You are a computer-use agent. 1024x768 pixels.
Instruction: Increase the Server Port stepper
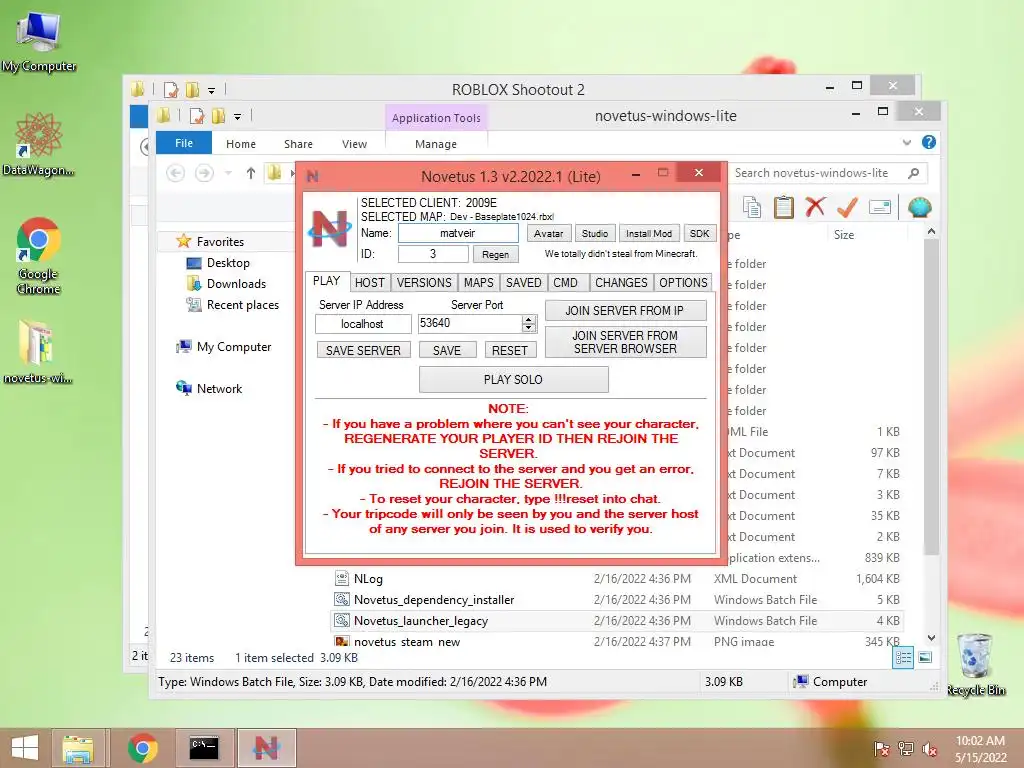tap(529, 319)
